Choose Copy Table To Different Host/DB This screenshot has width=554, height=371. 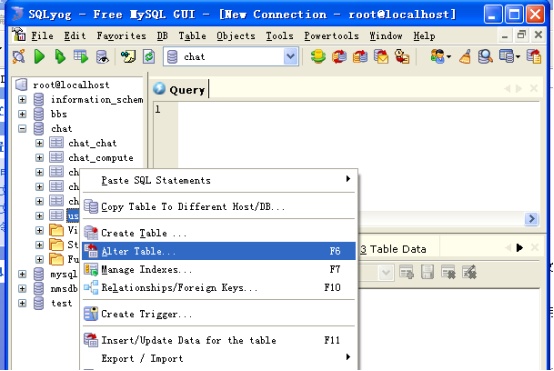tap(219, 206)
